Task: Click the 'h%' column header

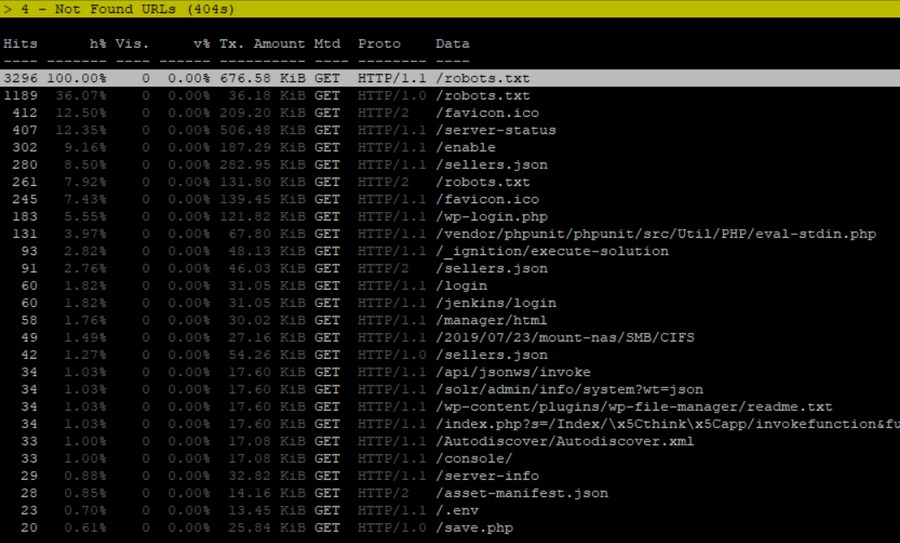Action: tap(98, 44)
